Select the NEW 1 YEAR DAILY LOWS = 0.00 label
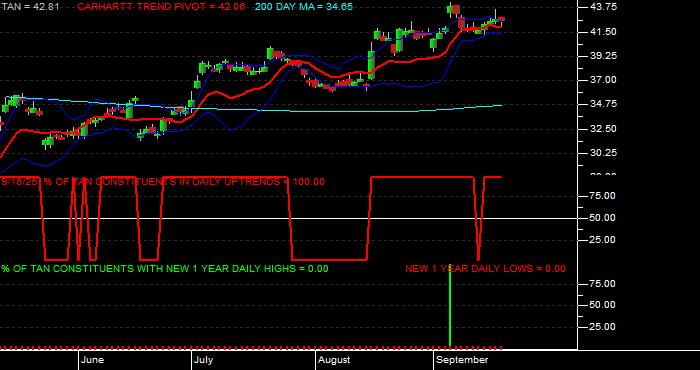 tap(485, 269)
